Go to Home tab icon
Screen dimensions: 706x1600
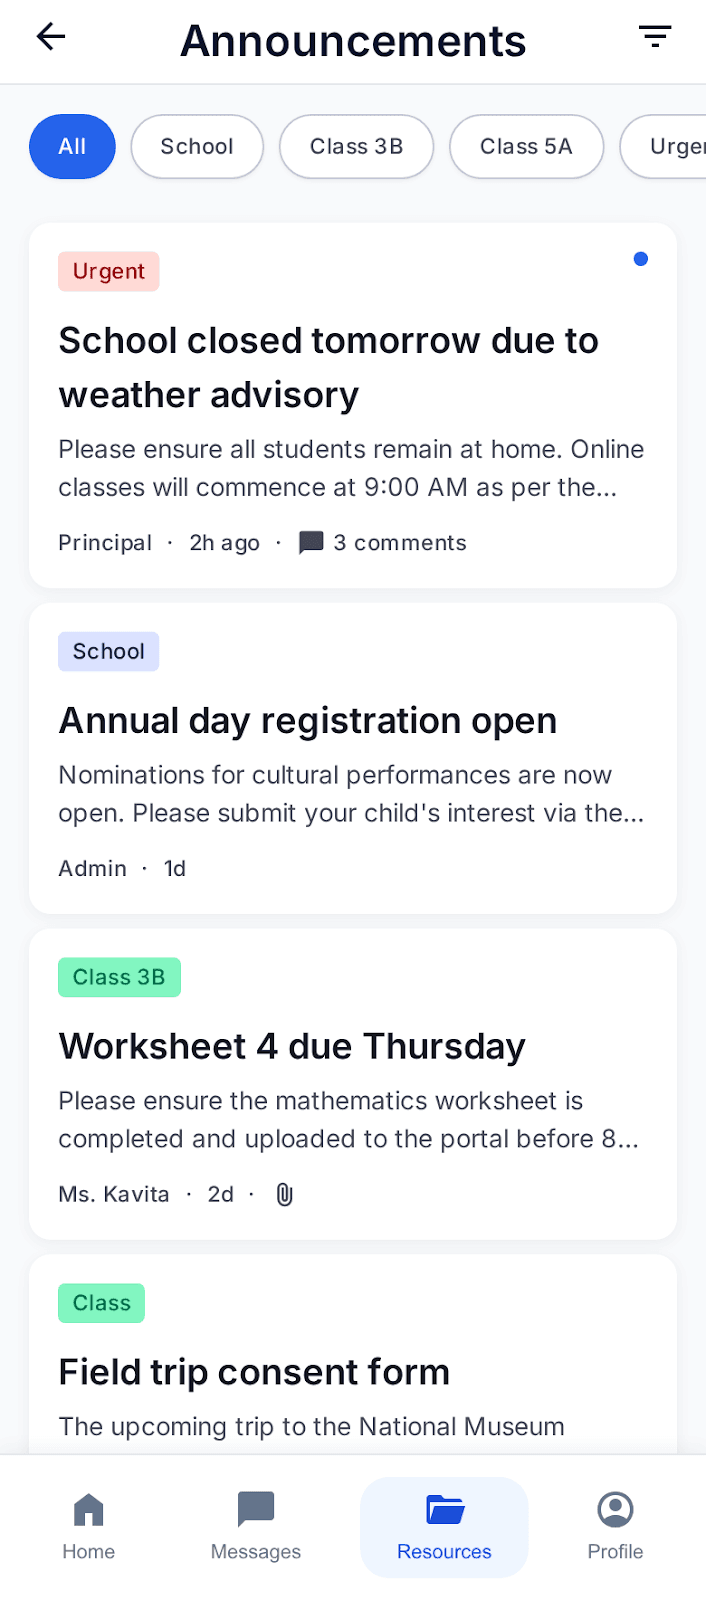tap(89, 1509)
